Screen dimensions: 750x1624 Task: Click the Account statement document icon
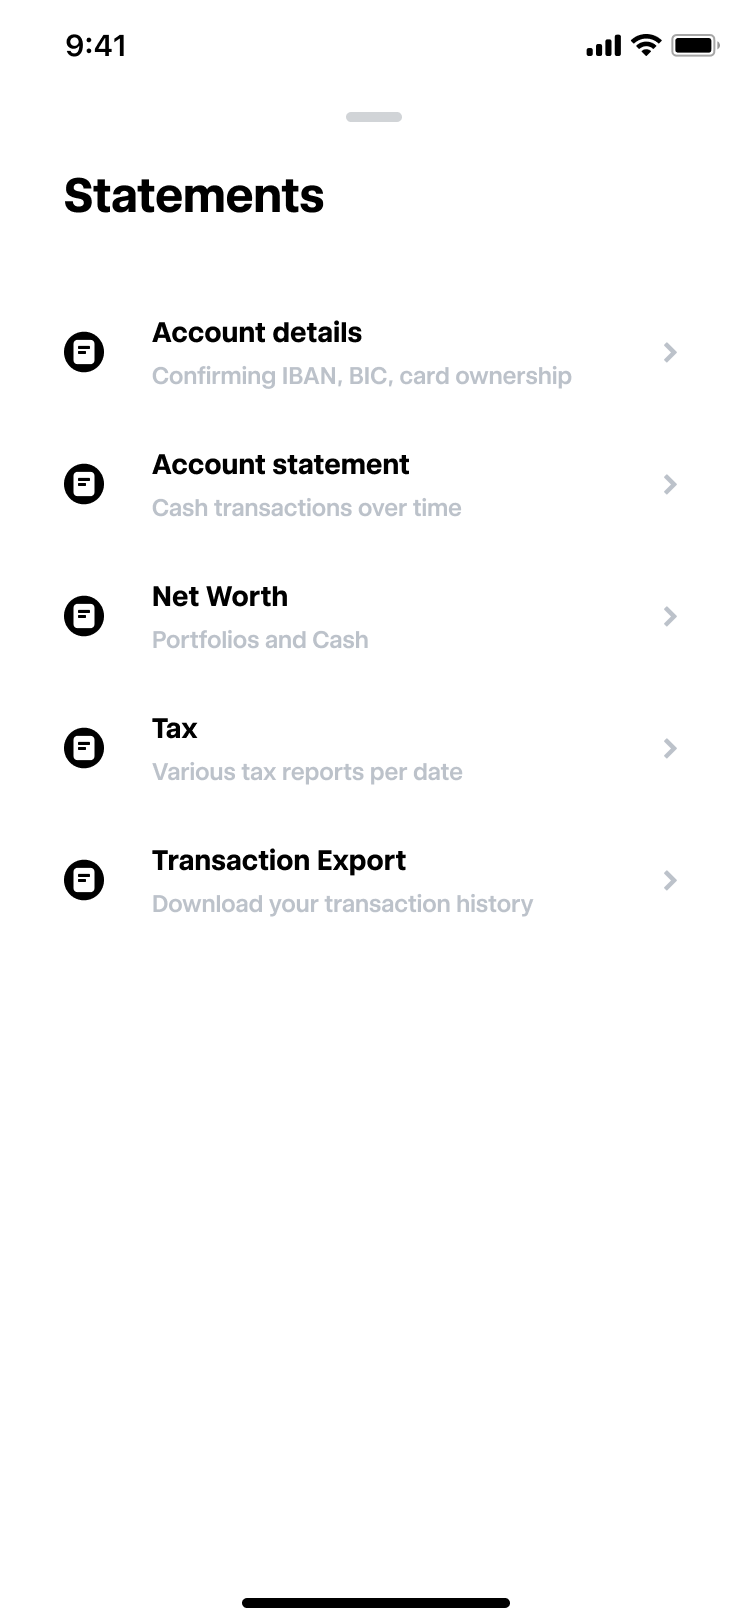84,485
